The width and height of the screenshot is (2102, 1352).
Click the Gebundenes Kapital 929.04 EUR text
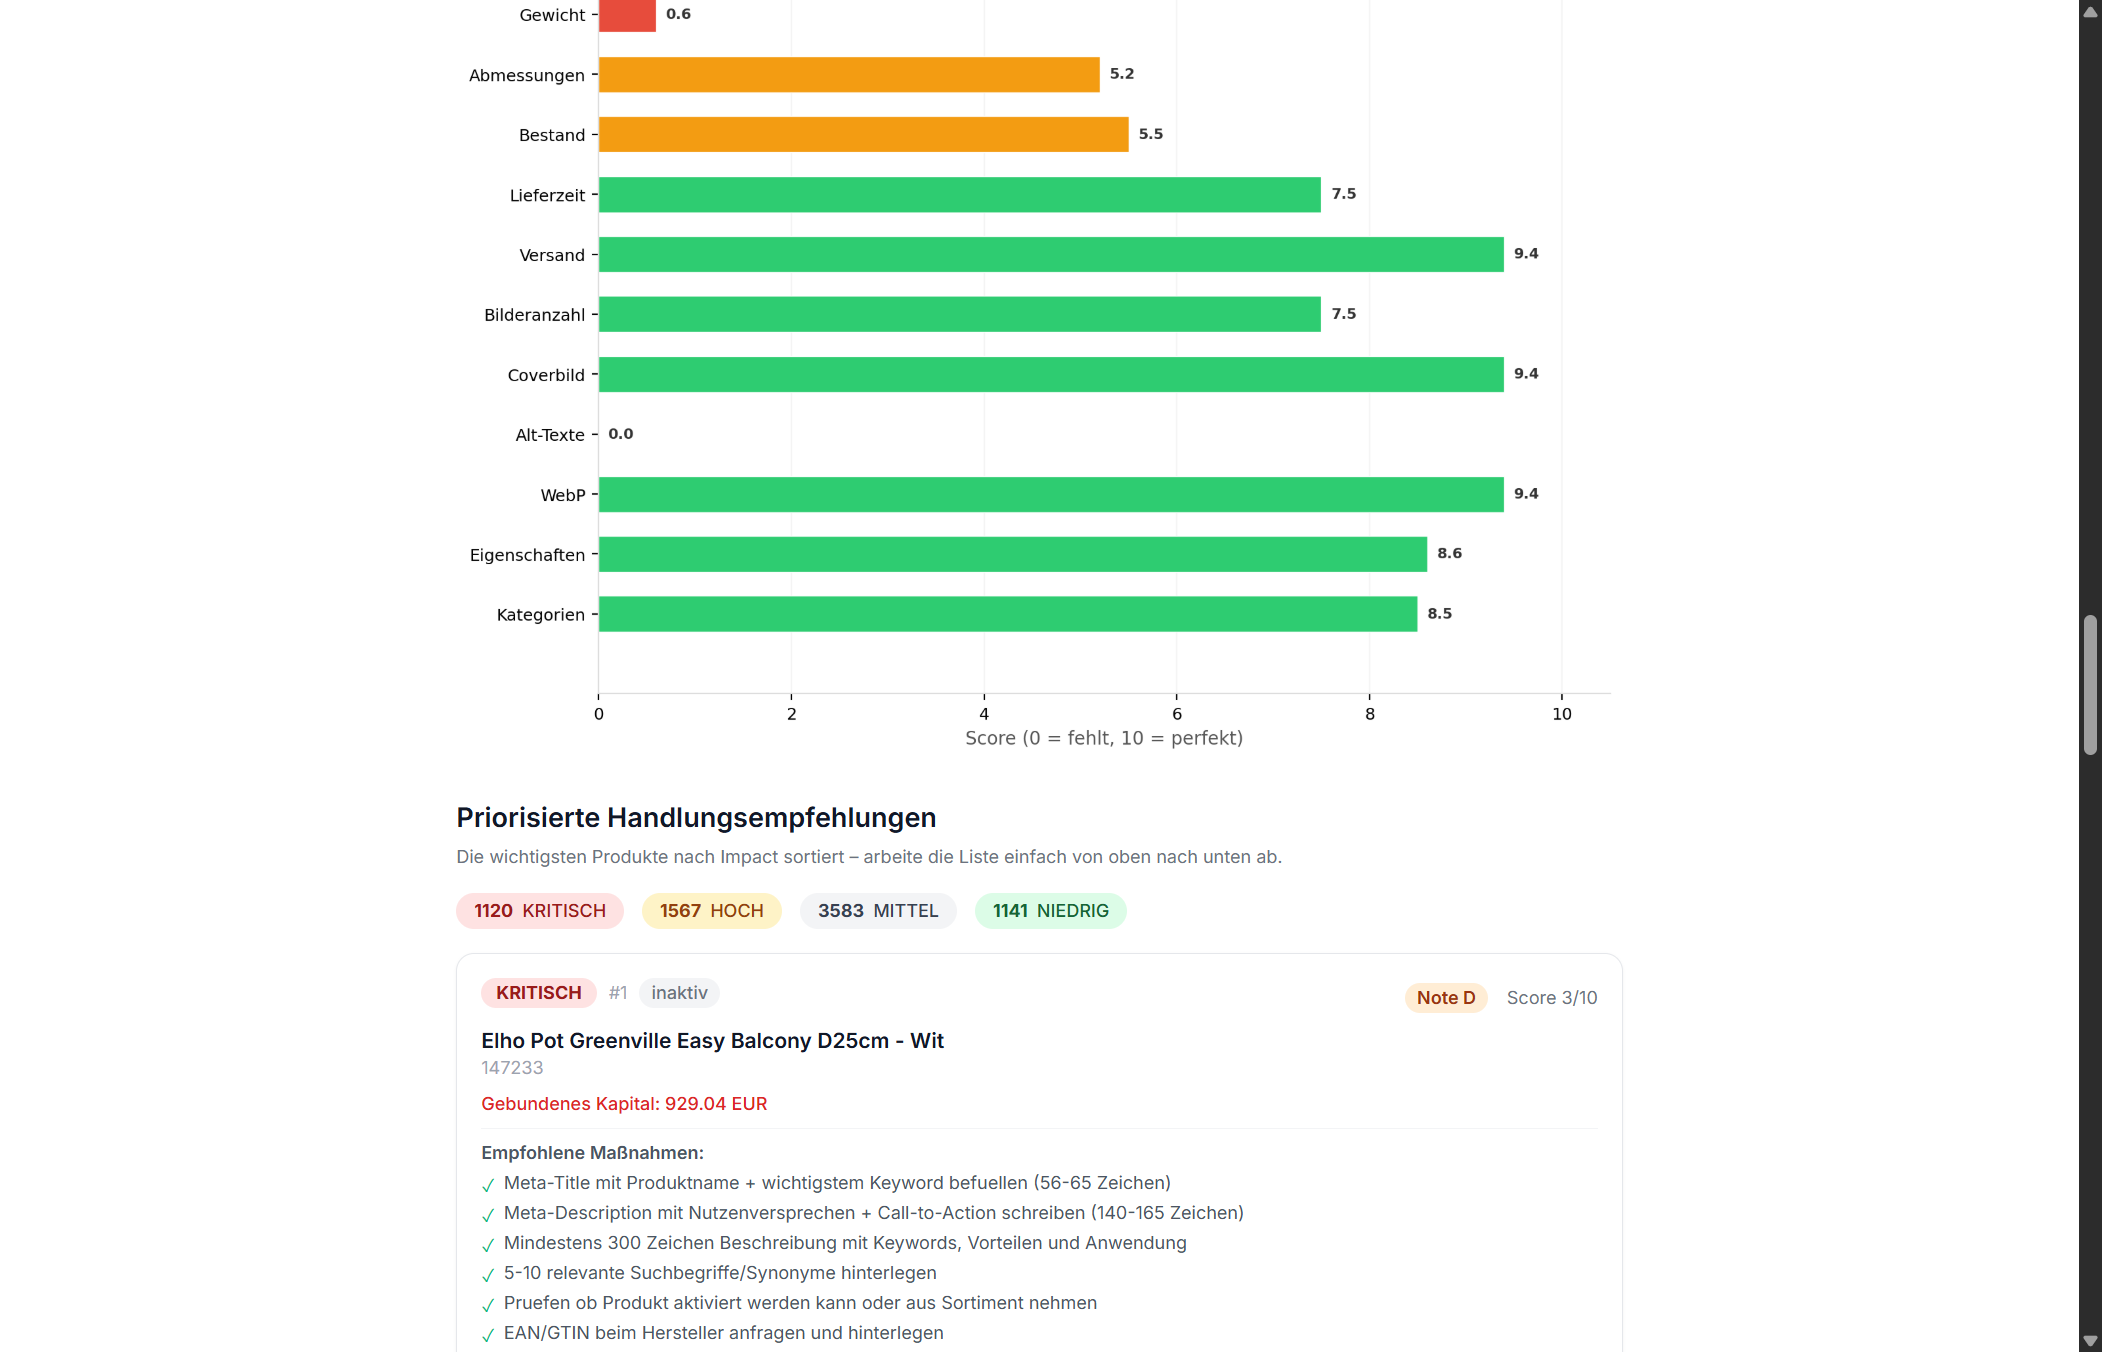pyautogui.click(x=624, y=1103)
